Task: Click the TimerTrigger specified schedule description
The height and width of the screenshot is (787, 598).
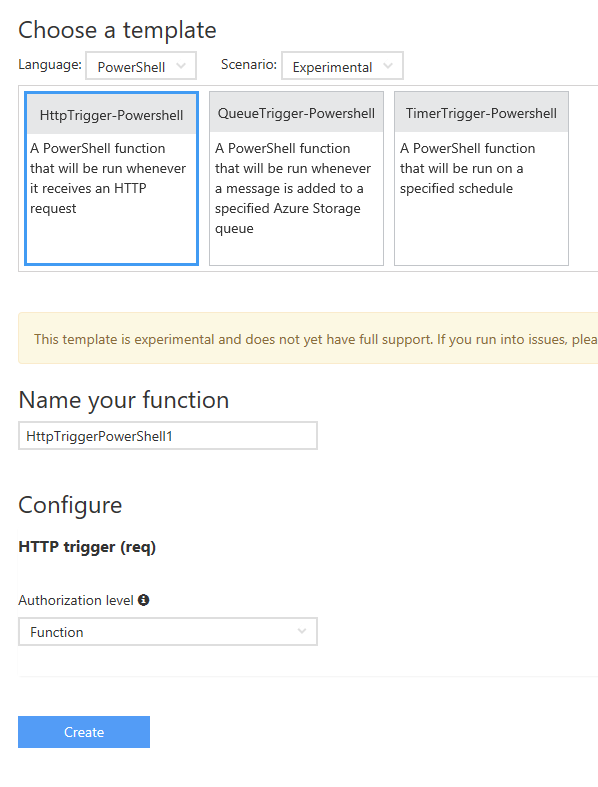Action: pyautogui.click(x=467, y=168)
